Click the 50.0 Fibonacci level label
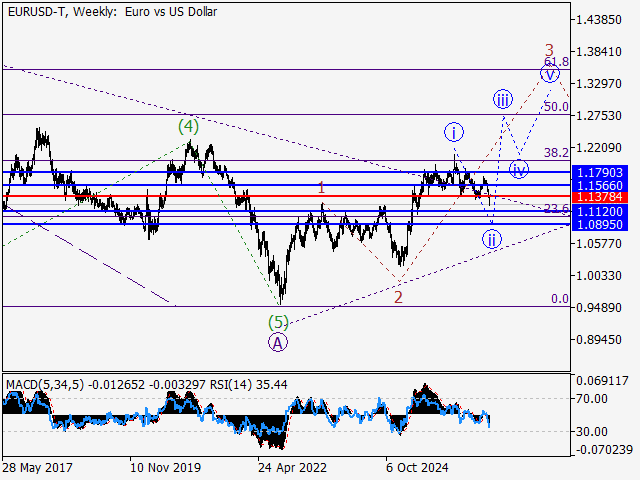 pyautogui.click(x=557, y=107)
